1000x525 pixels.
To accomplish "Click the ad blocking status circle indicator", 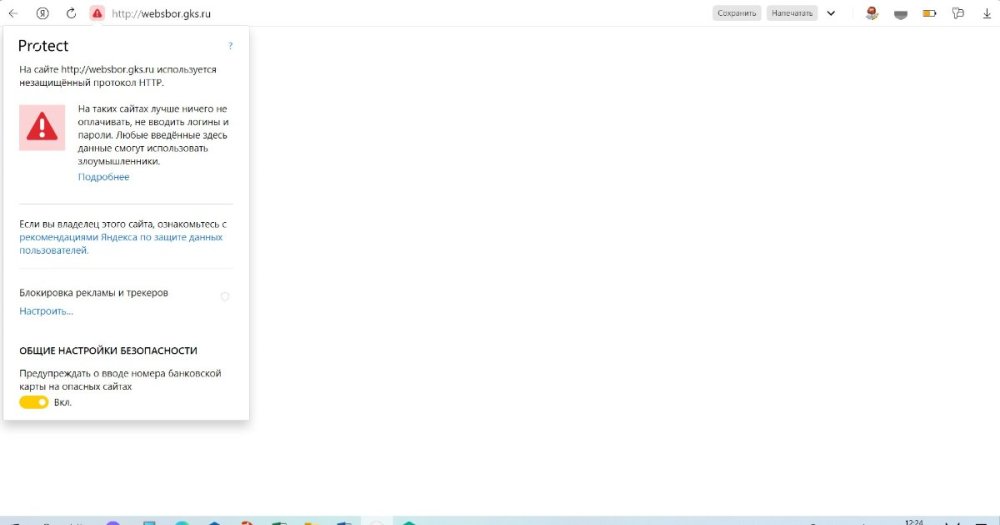I will point(224,296).
